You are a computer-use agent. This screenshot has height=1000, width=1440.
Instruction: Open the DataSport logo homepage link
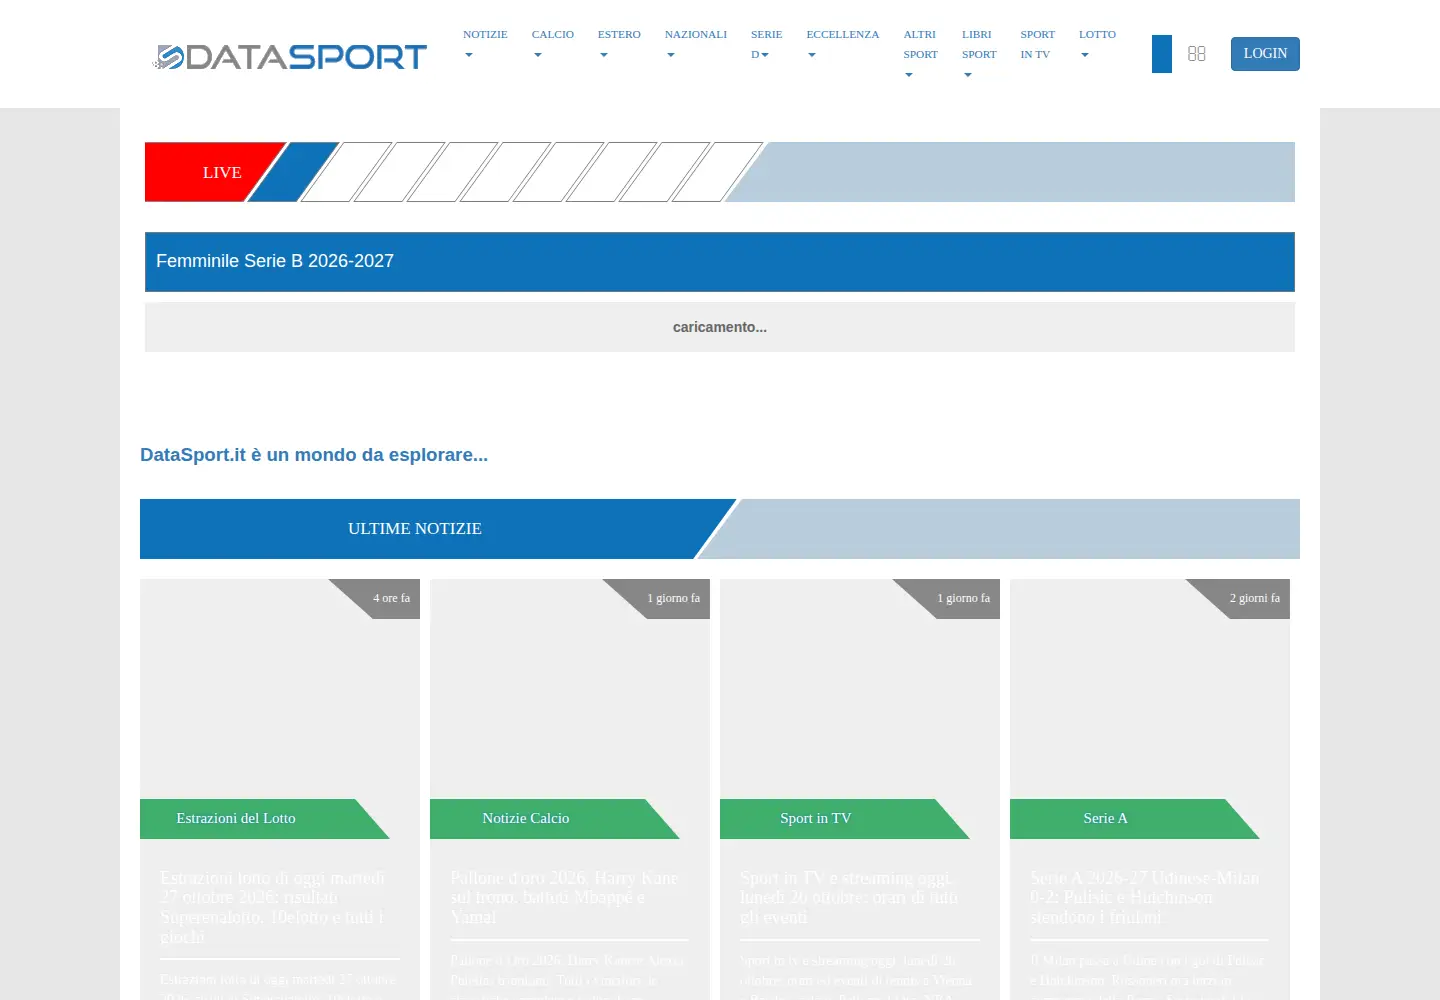click(x=290, y=57)
